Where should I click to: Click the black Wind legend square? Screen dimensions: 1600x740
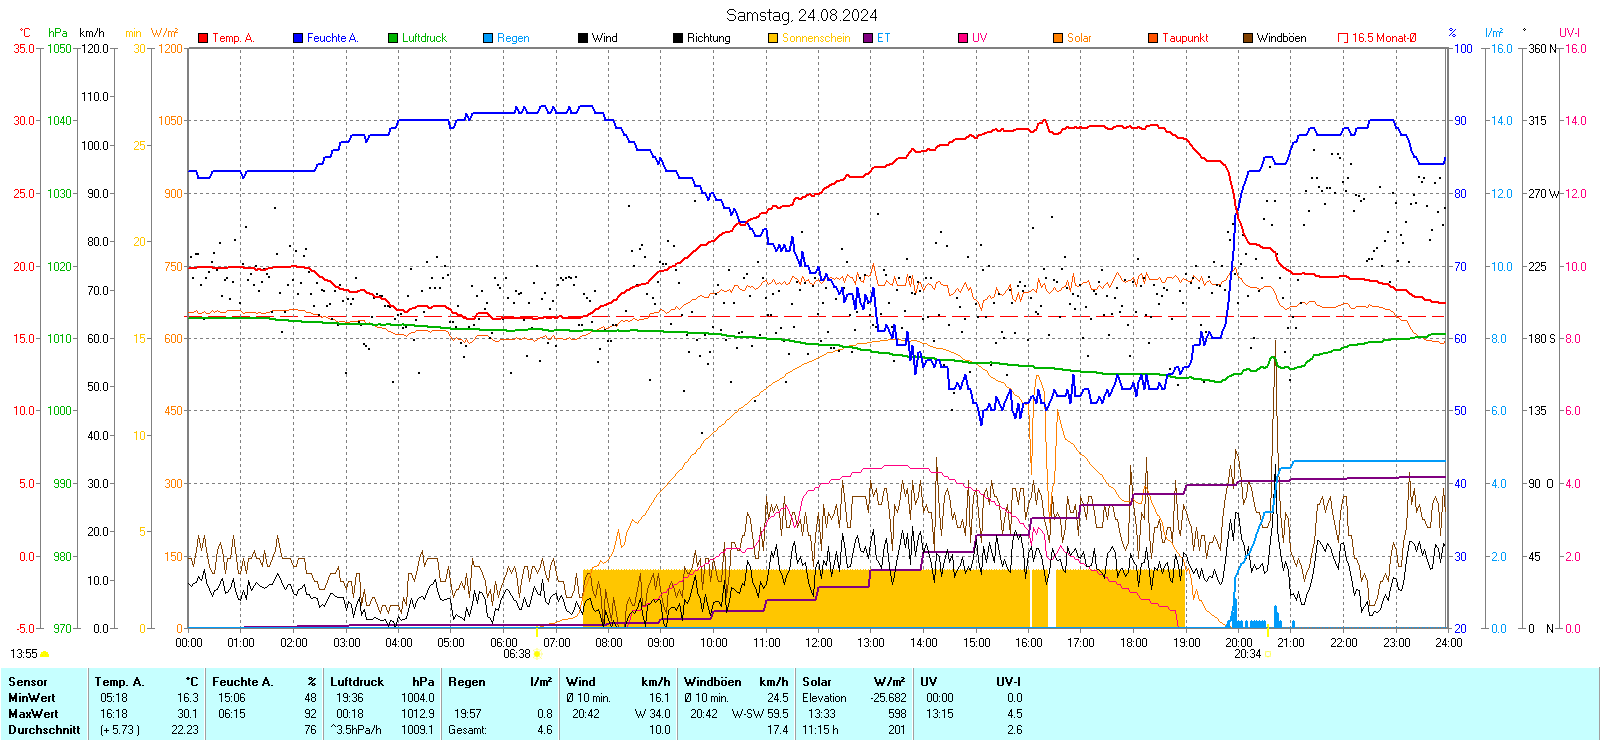(x=583, y=38)
